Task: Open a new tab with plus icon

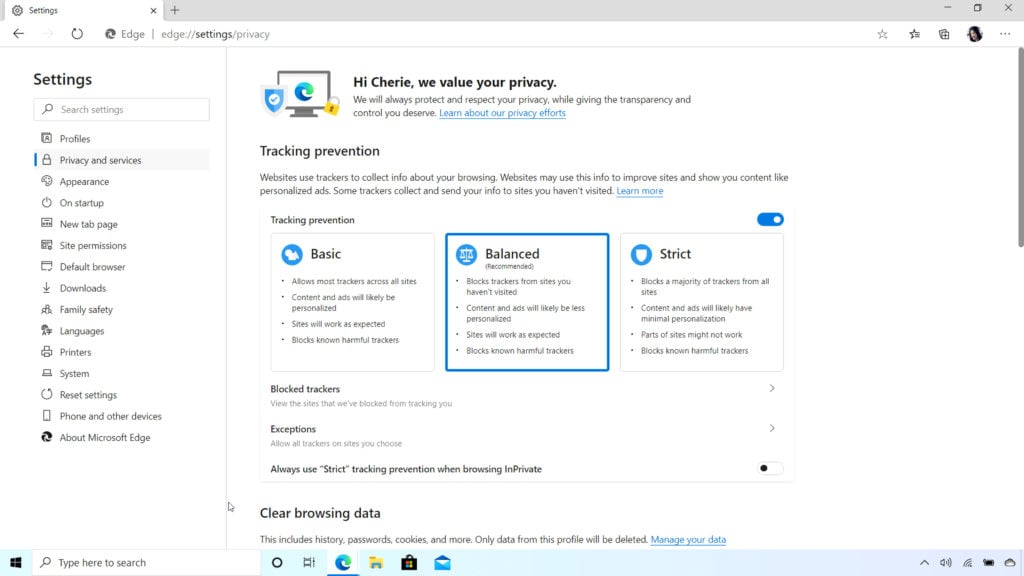Action: (x=175, y=10)
